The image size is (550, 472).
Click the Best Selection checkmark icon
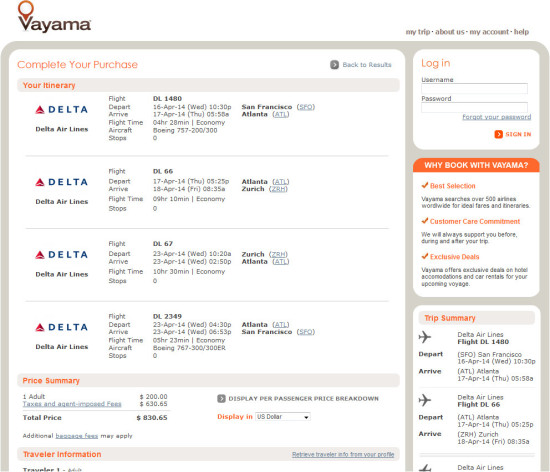[x=425, y=185]
